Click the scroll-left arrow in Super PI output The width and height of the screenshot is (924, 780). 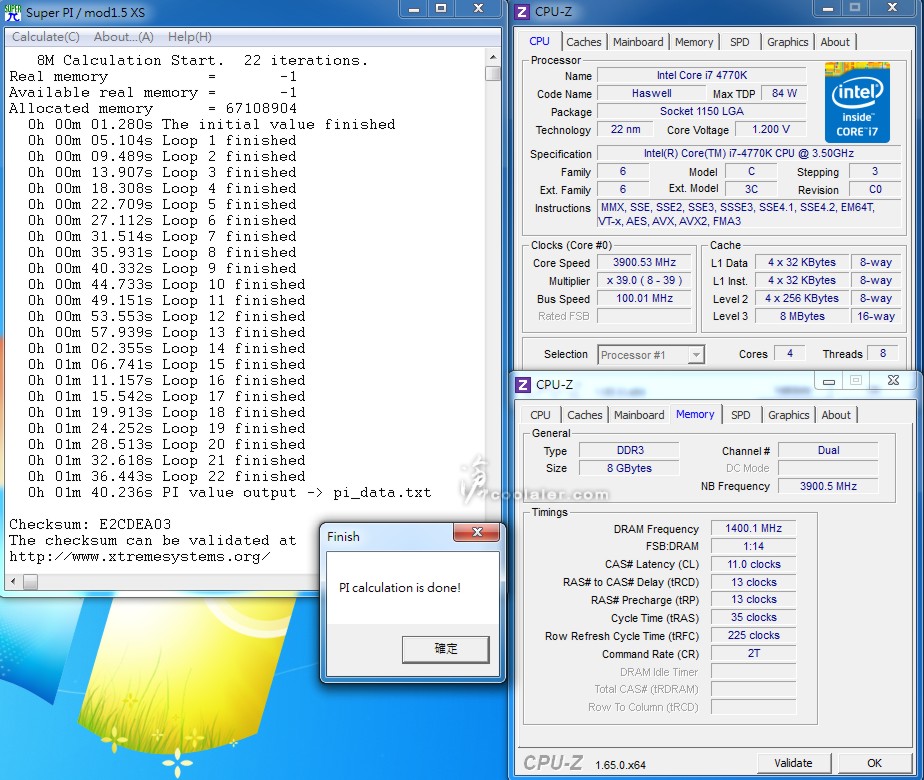(13, 582)
